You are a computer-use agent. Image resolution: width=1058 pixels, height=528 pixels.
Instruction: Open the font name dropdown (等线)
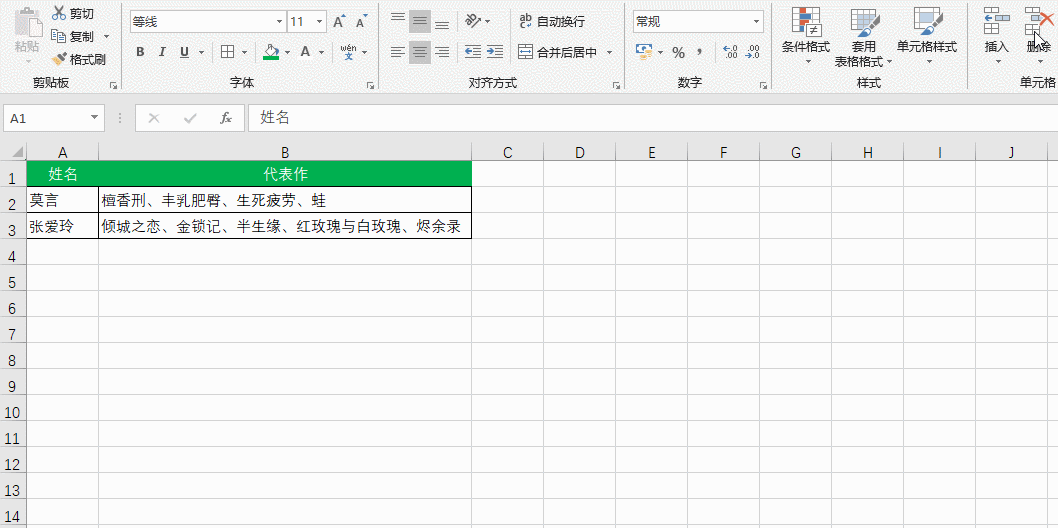click(x=281, y=22)
